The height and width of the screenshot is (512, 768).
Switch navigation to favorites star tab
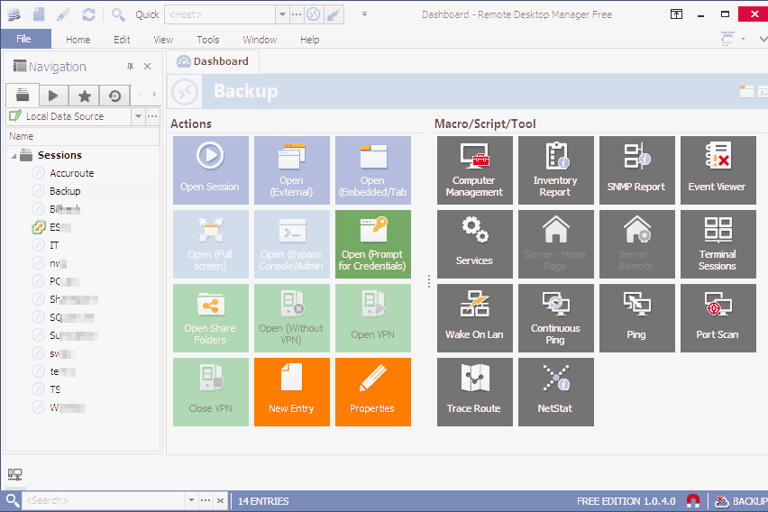[x=84, y=96]
